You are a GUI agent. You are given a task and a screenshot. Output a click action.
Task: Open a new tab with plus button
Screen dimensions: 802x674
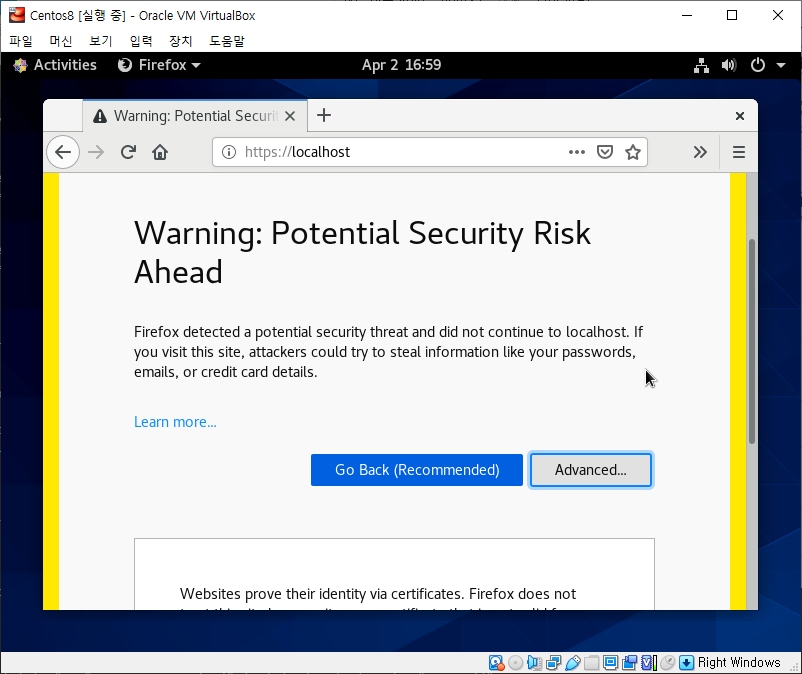324,116
